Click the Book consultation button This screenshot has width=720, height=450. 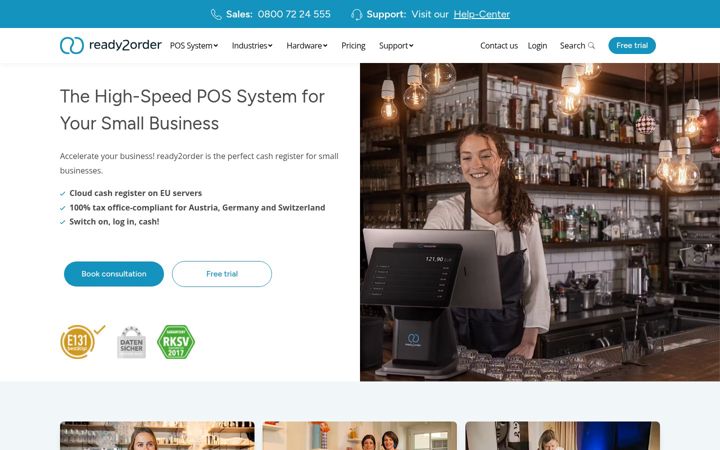114,274
